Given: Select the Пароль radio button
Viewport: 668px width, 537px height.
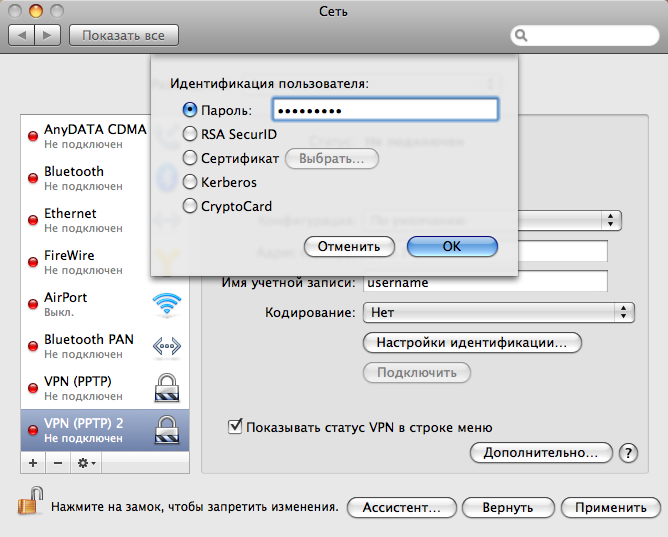Looking at the screenshot, I should point(190,110).
